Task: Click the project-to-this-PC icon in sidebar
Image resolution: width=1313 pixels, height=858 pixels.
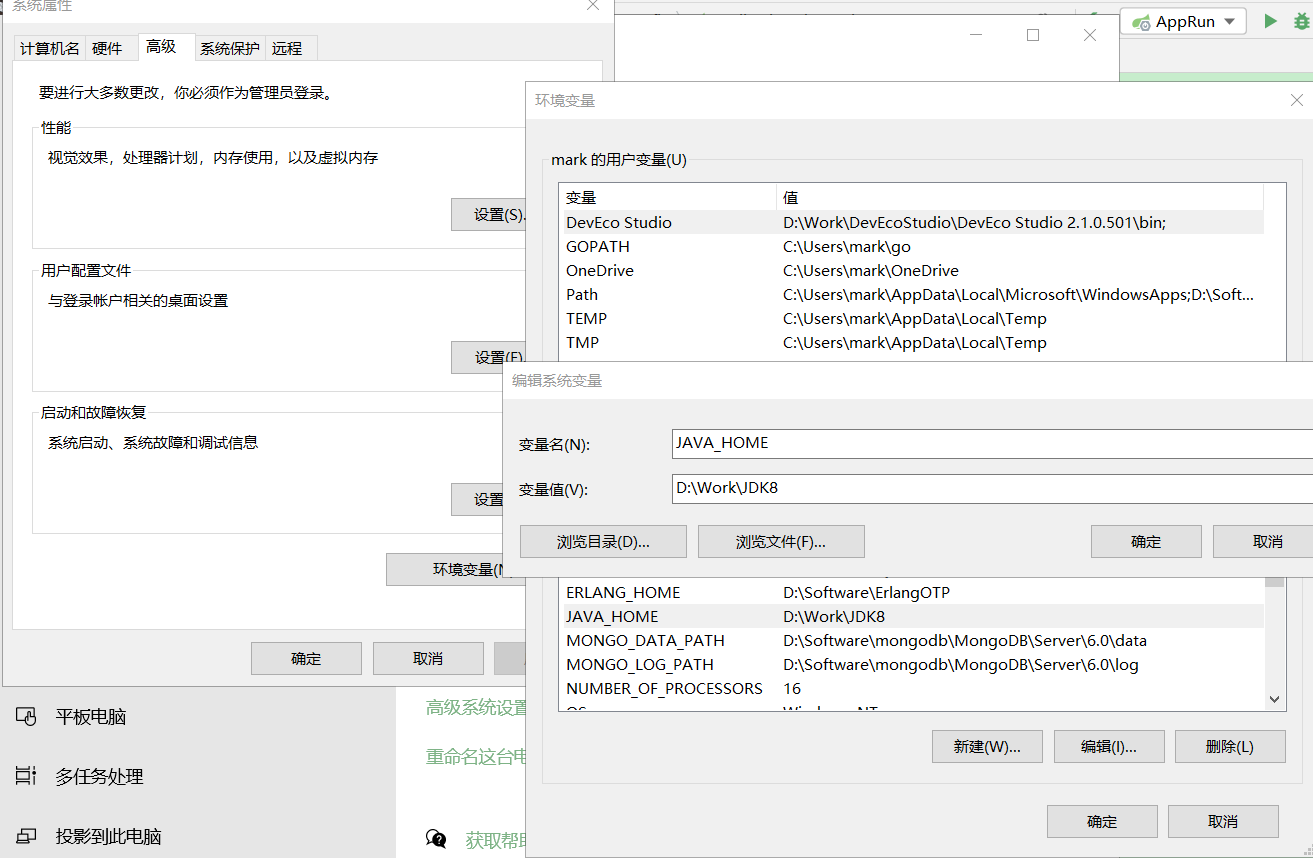Action: click(x=26, y=836)
